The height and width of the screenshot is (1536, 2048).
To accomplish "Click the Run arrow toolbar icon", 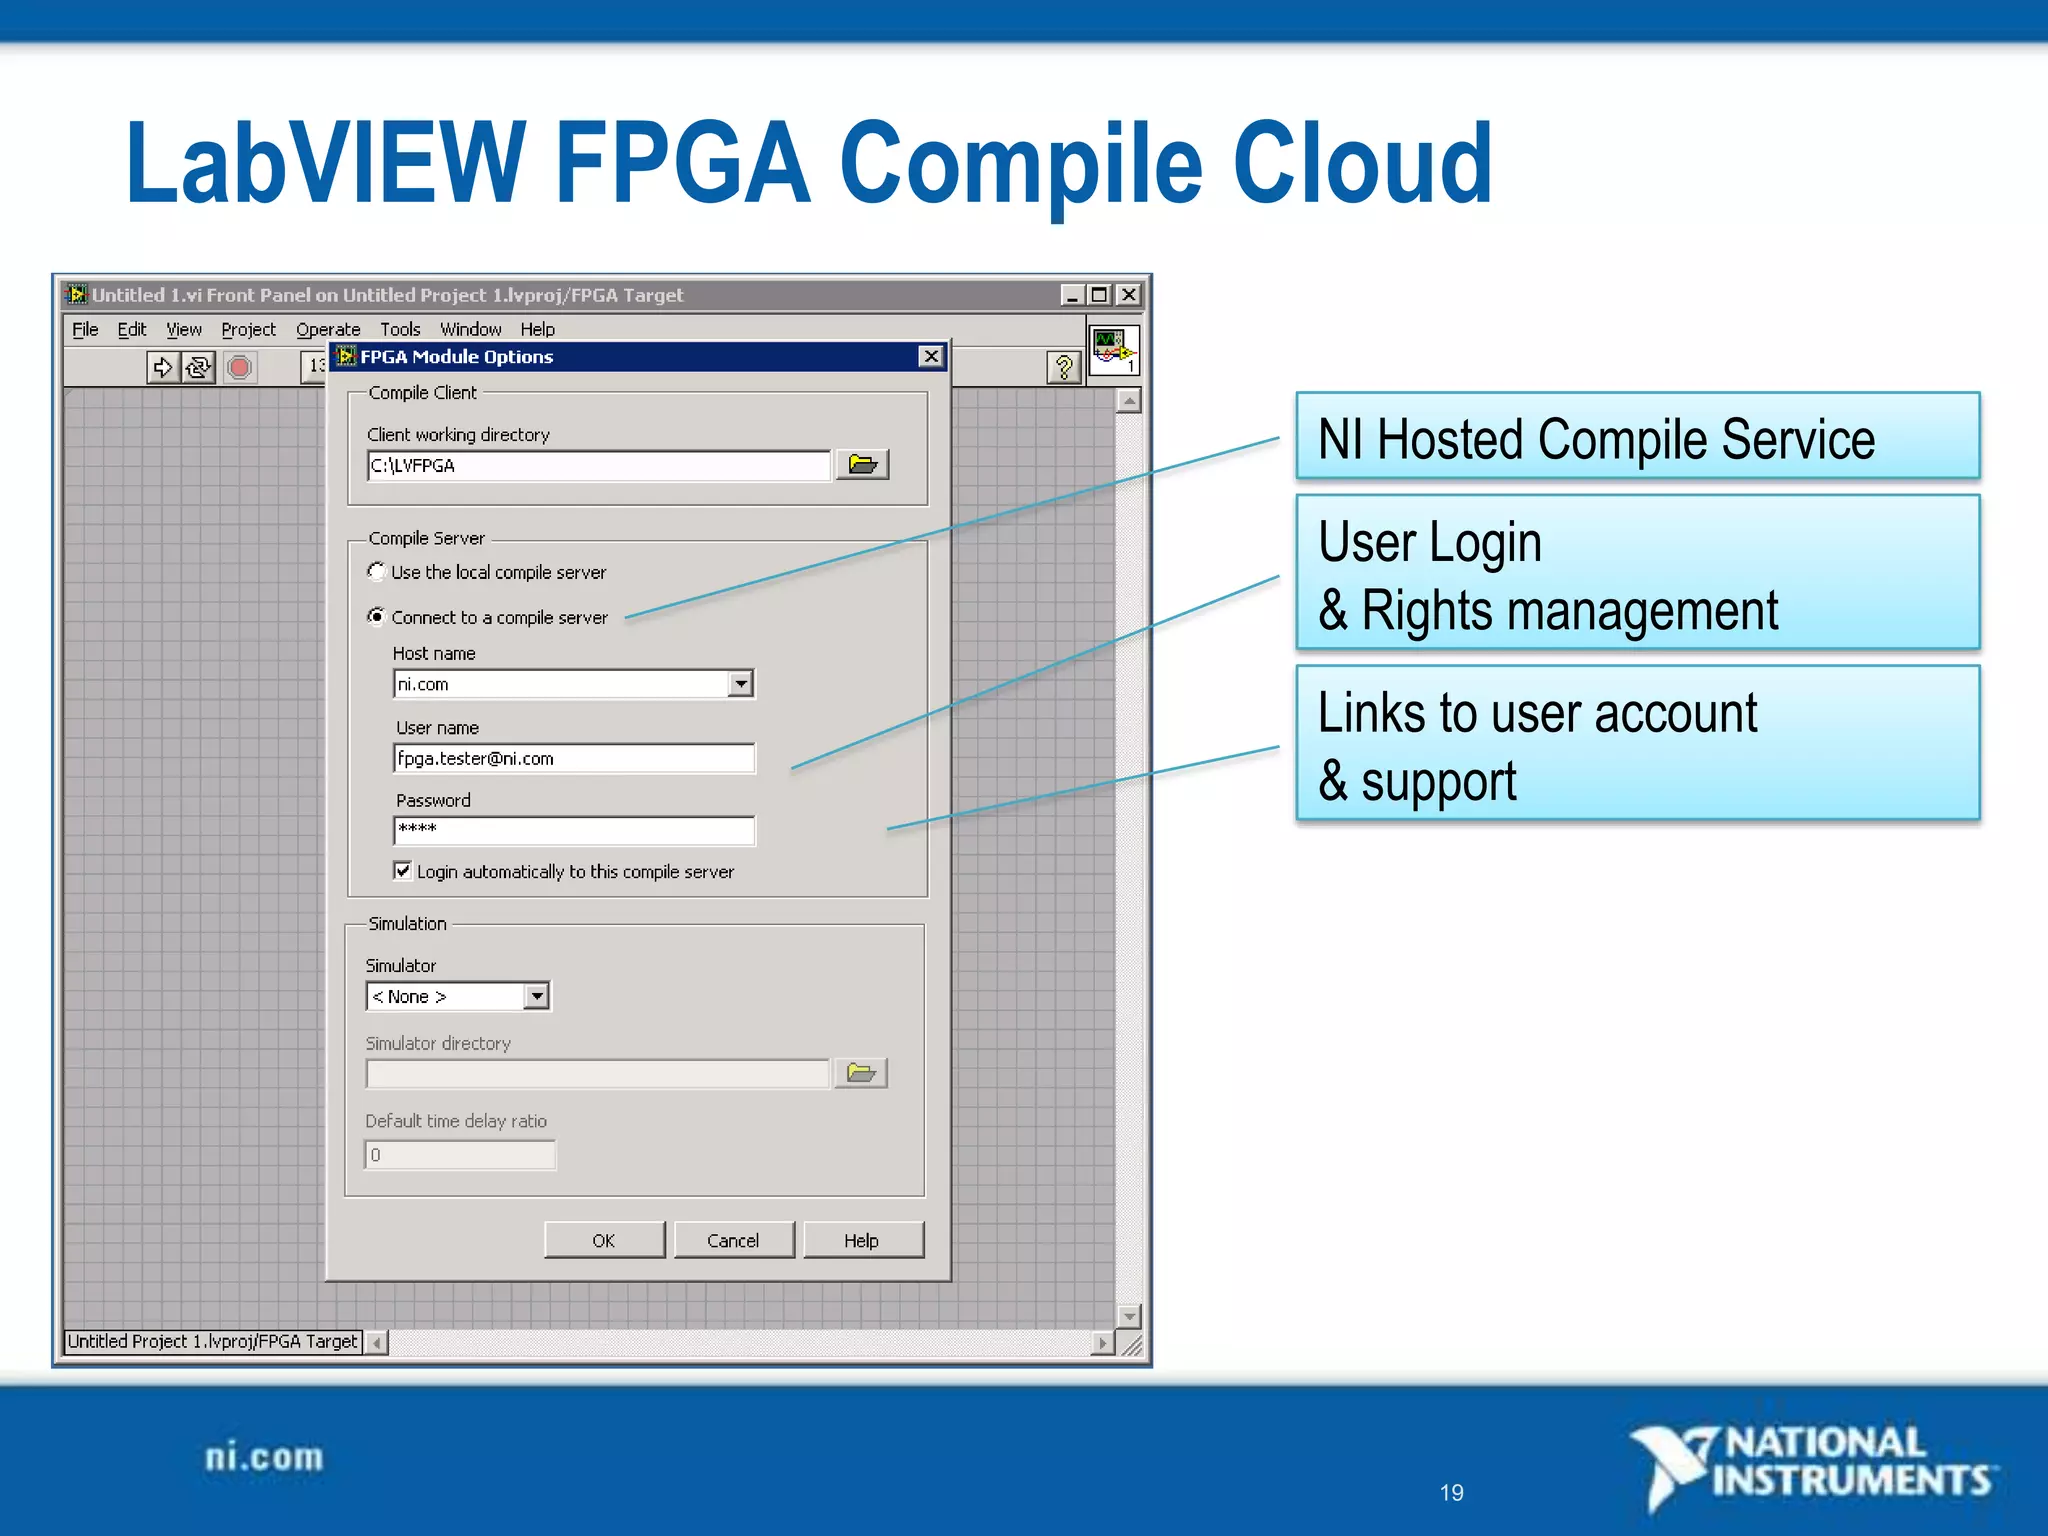I will click(162, 367).
